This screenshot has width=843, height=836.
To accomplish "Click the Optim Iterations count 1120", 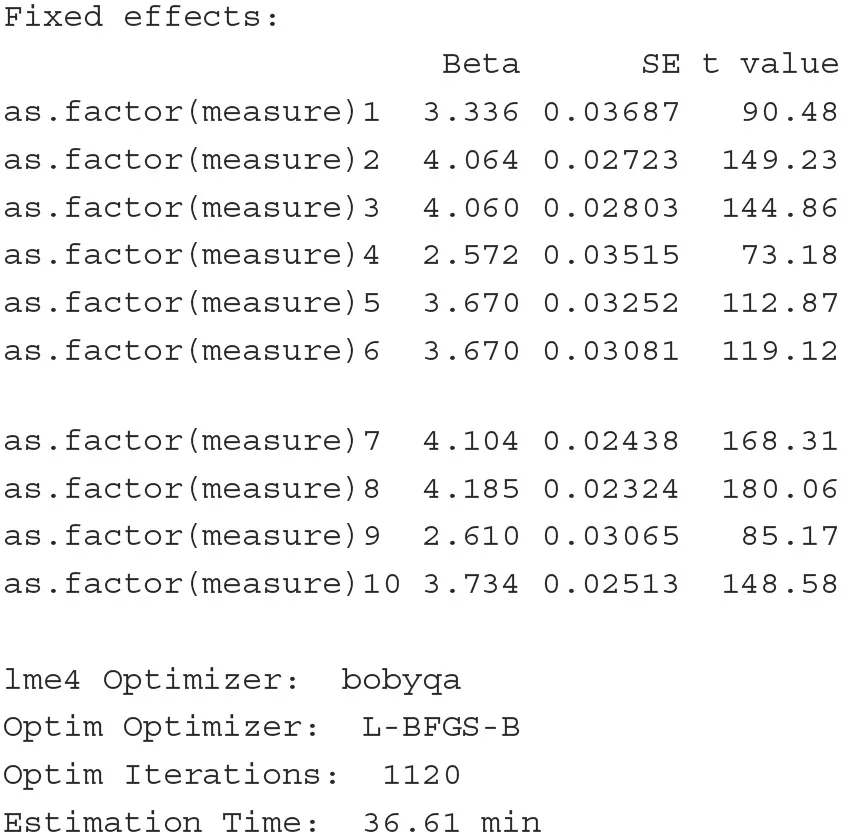I will (421, 775).
